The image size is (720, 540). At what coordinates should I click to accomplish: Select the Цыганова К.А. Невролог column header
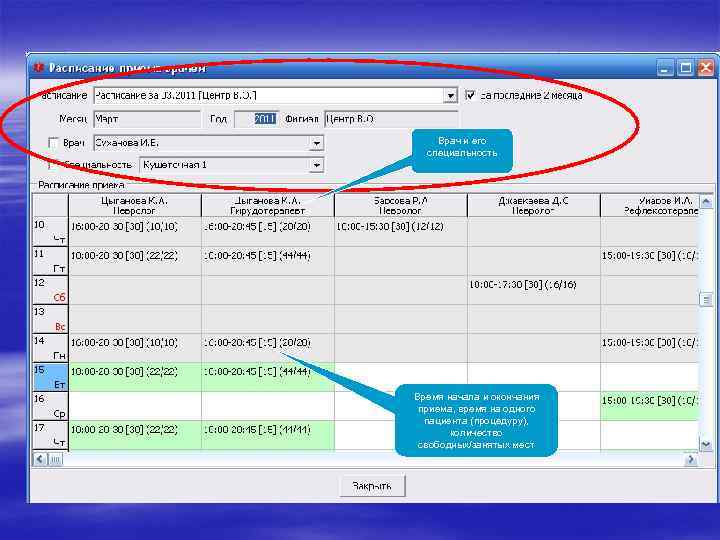click(x=135, y=205)
